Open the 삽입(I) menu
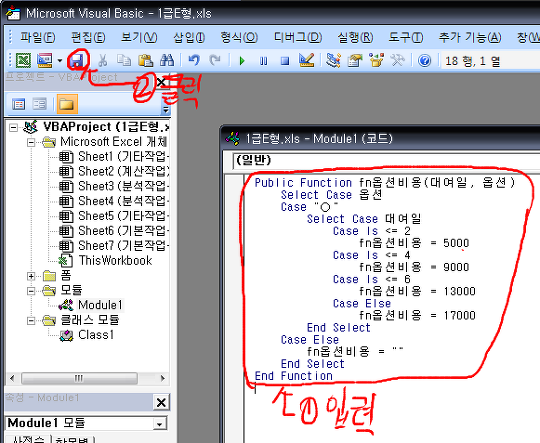This screenshot has width=540, height=443. 189,37
